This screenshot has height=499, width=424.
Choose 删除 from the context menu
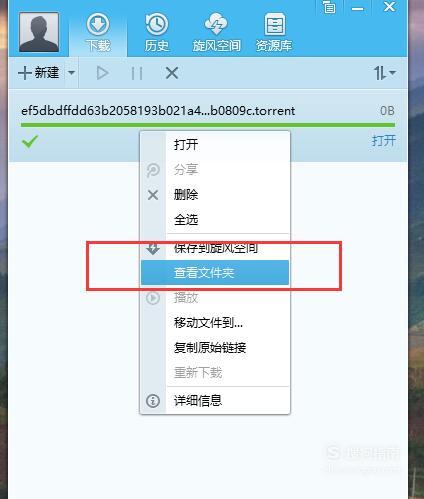point(215,195)
